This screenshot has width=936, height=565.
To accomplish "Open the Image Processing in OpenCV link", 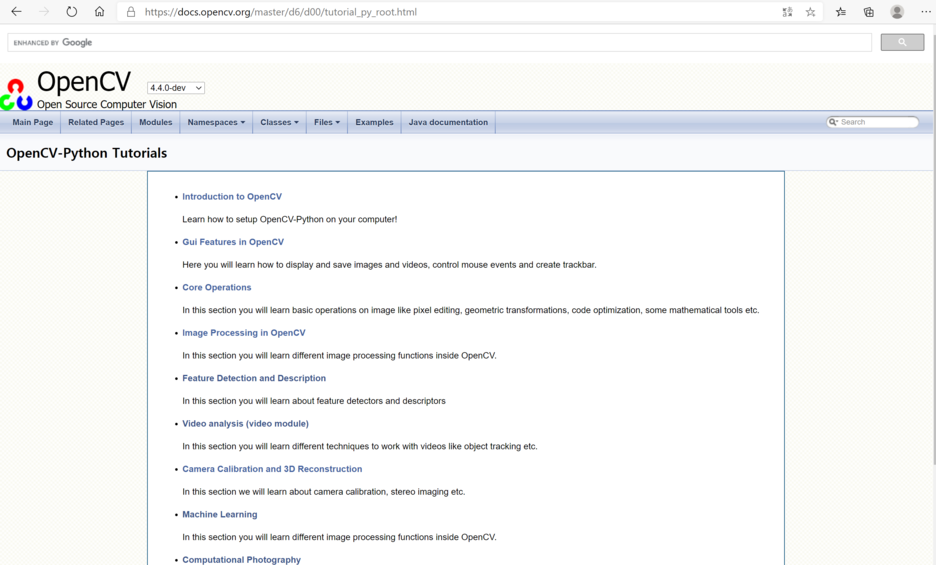I will point(244,333).
